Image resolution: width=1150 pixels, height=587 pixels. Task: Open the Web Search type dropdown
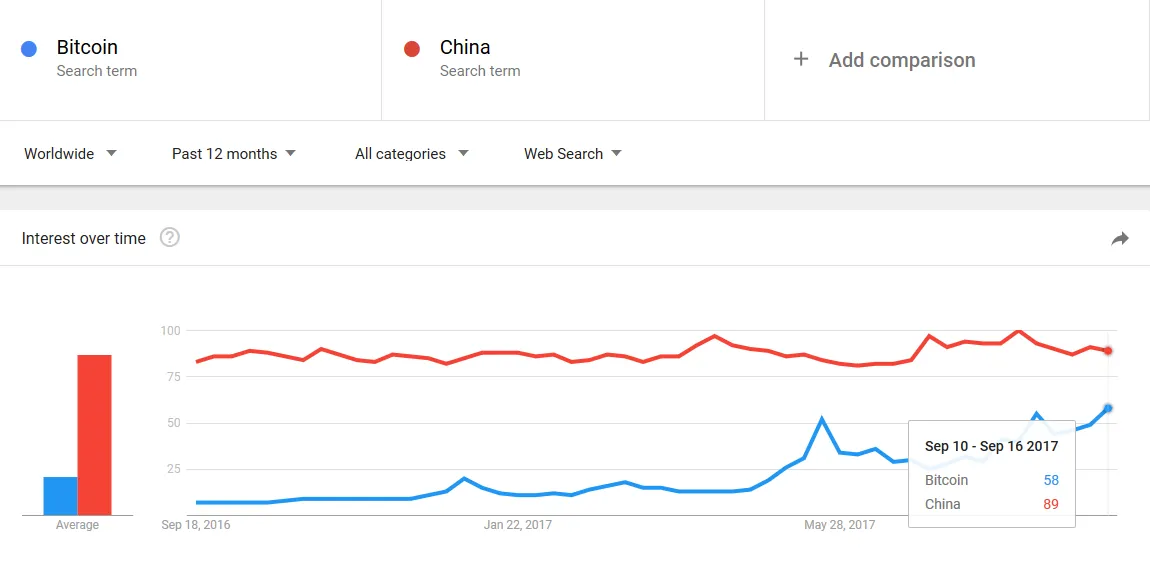572,154
